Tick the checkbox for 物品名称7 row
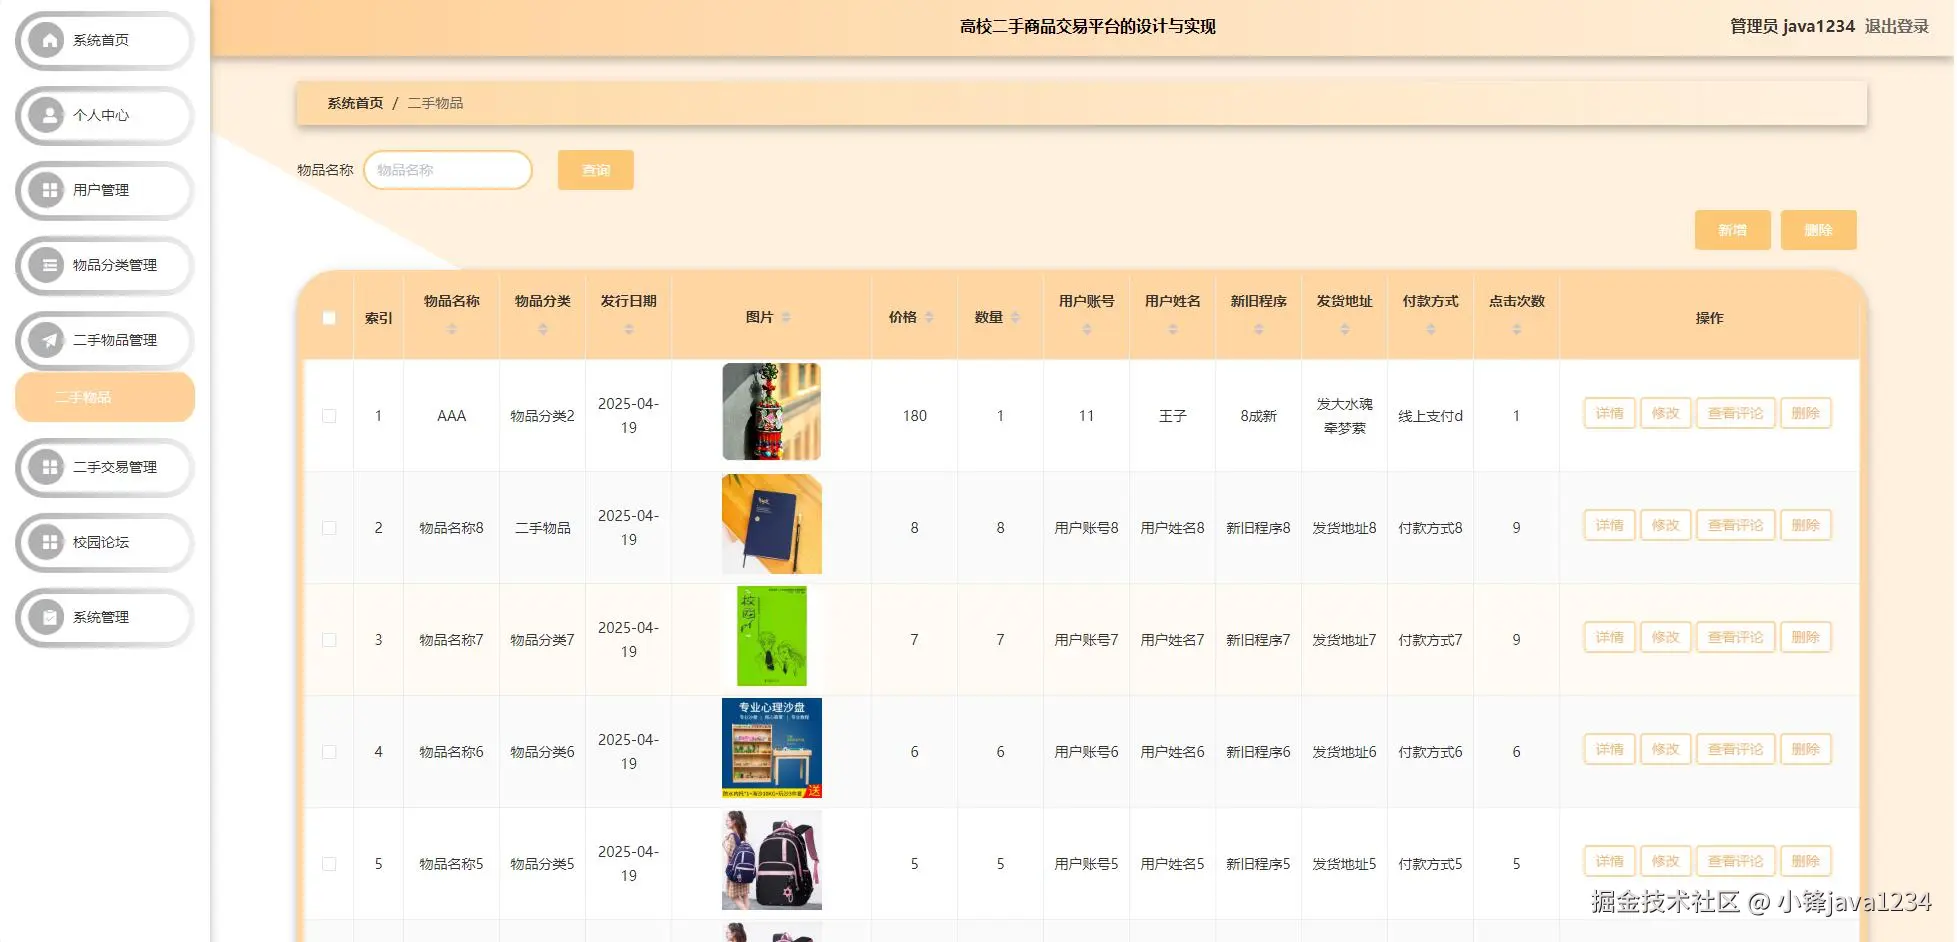Viewport: 1957px width, 942px height. click(329, 640)
